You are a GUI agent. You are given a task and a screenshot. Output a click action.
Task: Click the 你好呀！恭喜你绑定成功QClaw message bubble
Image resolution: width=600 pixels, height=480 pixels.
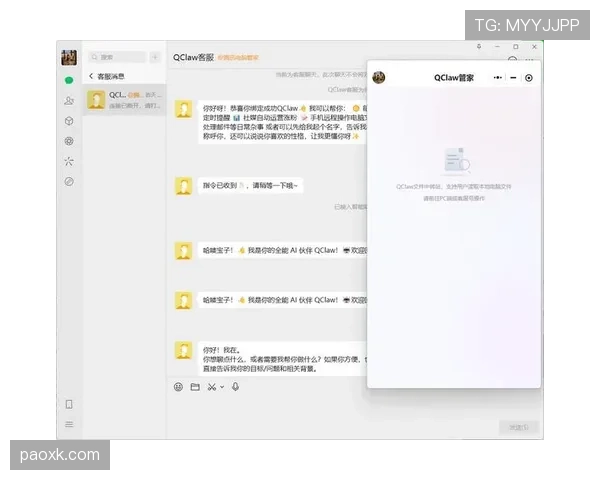click(282, 122)
